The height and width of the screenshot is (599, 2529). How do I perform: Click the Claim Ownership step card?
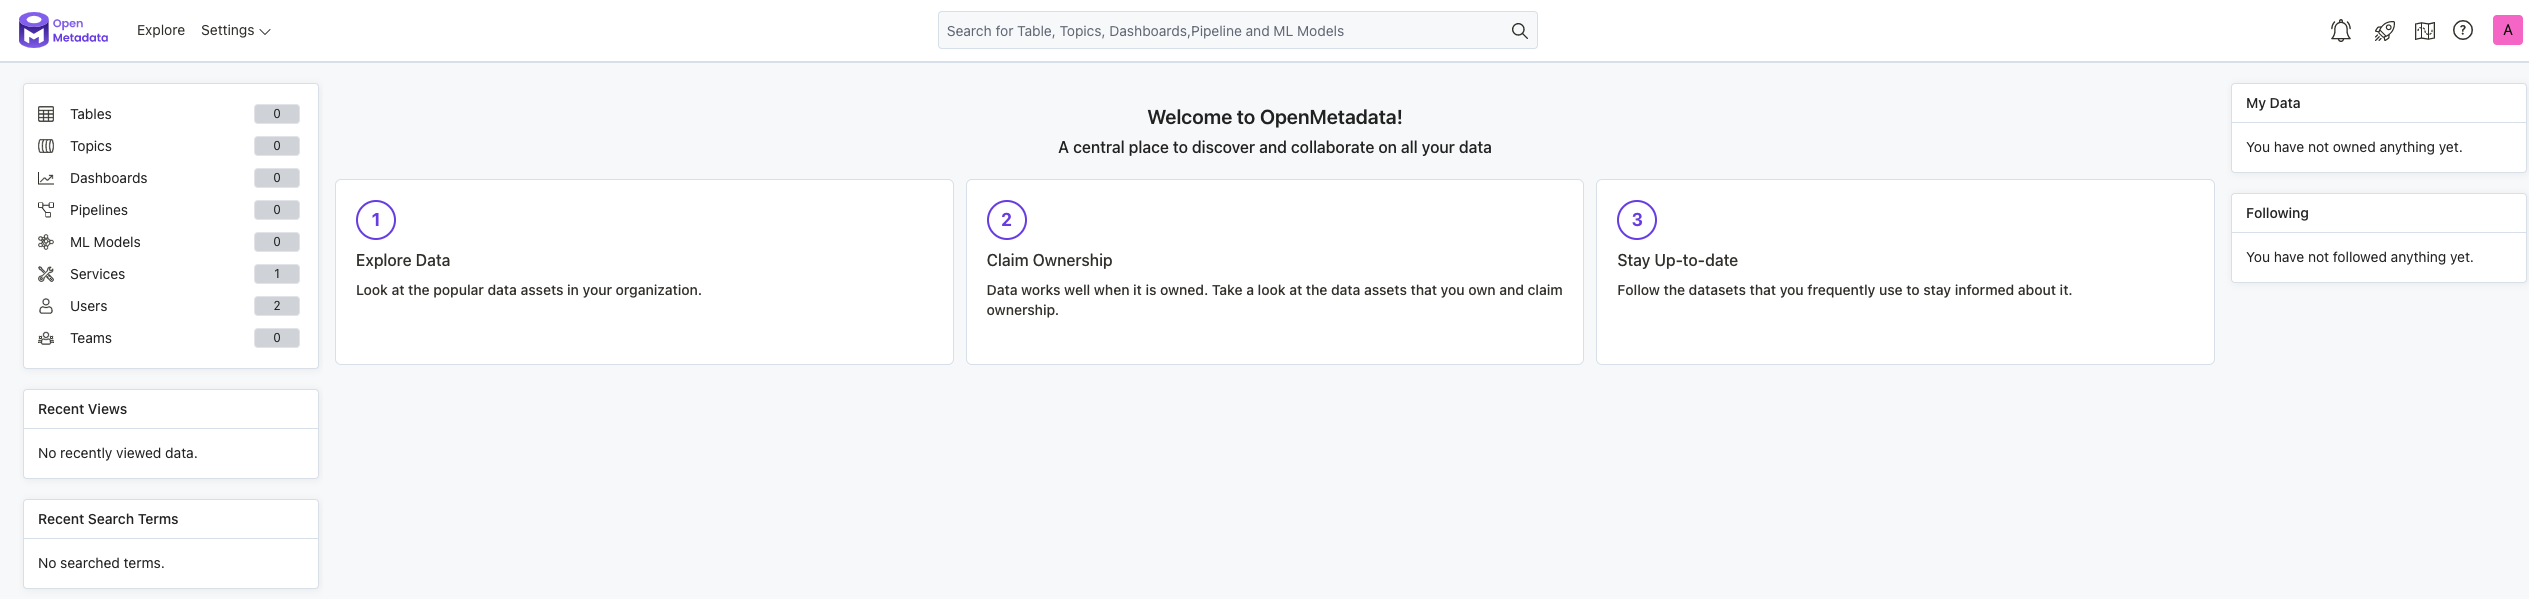1274,271
